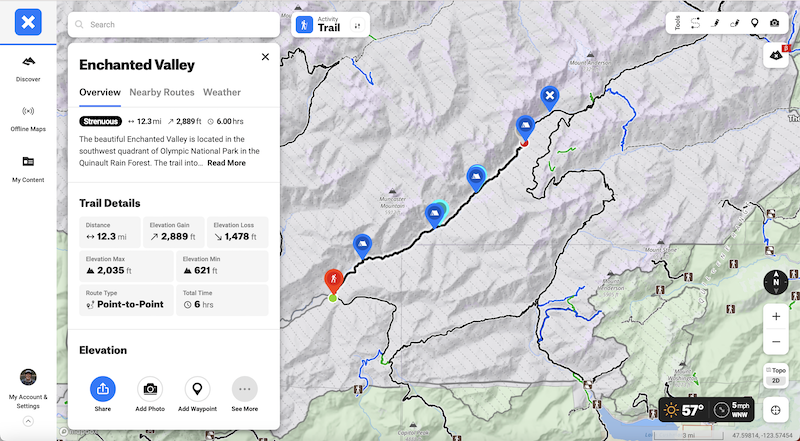This screenshot has height=441, width=800.
Task: Click the Total Time 6 hrs card
Action: click(222, 300)
